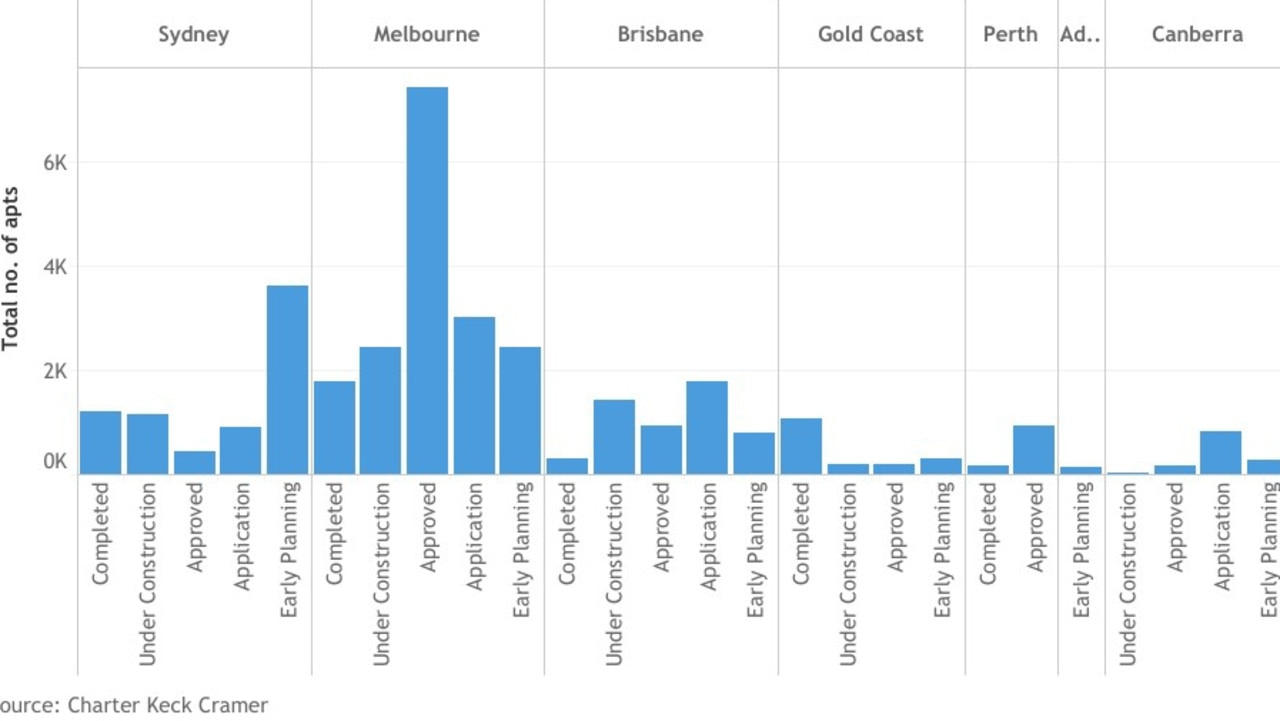Viewport: 1280px width, 721px height.
Task: Click Perth's Completed axis label
Action: [x=988, y=534]
